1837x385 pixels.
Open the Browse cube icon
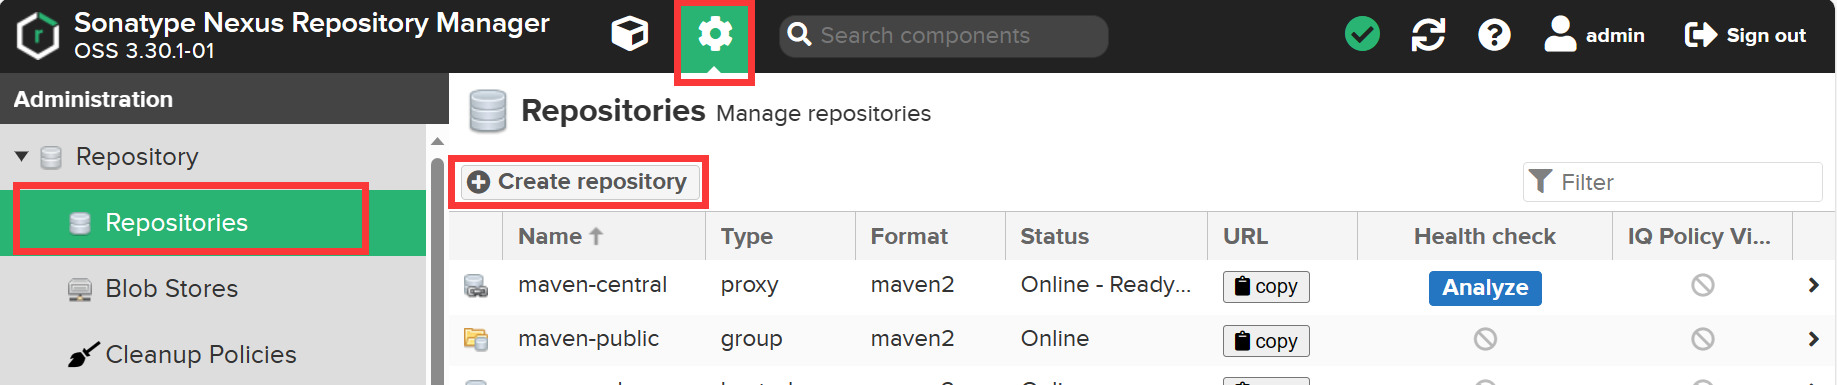point(630,35)
